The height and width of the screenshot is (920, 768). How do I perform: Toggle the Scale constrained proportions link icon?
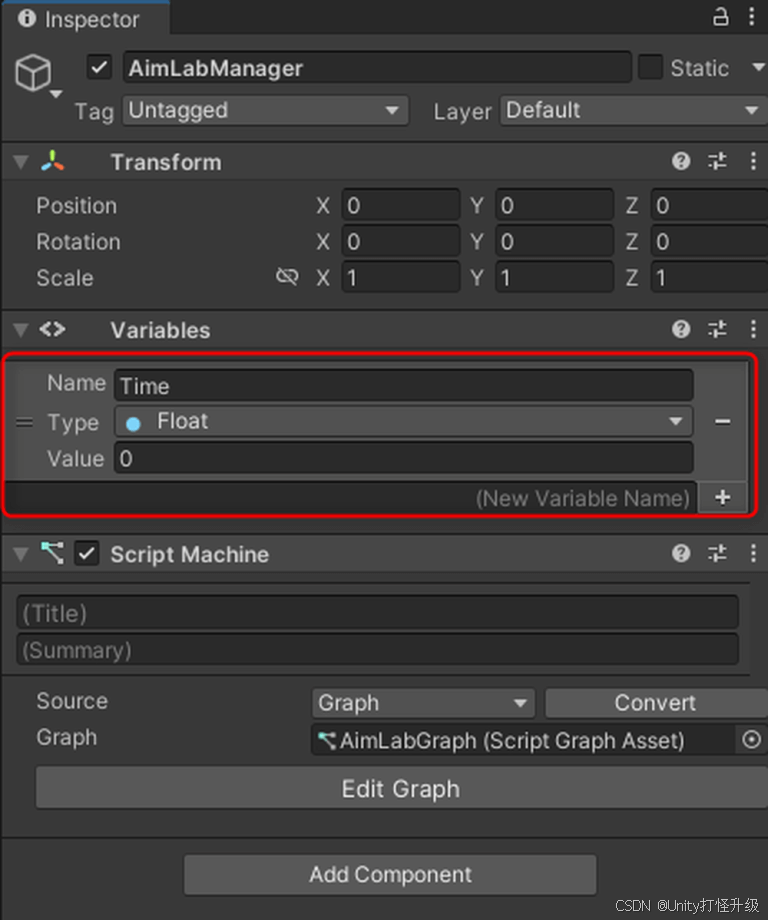click(x=287, y=276)
